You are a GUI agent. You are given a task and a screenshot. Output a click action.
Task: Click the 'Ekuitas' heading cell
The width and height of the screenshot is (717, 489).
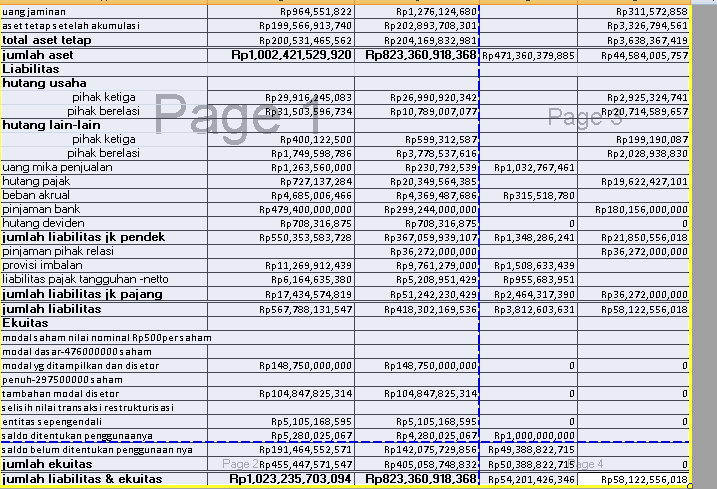104,323
